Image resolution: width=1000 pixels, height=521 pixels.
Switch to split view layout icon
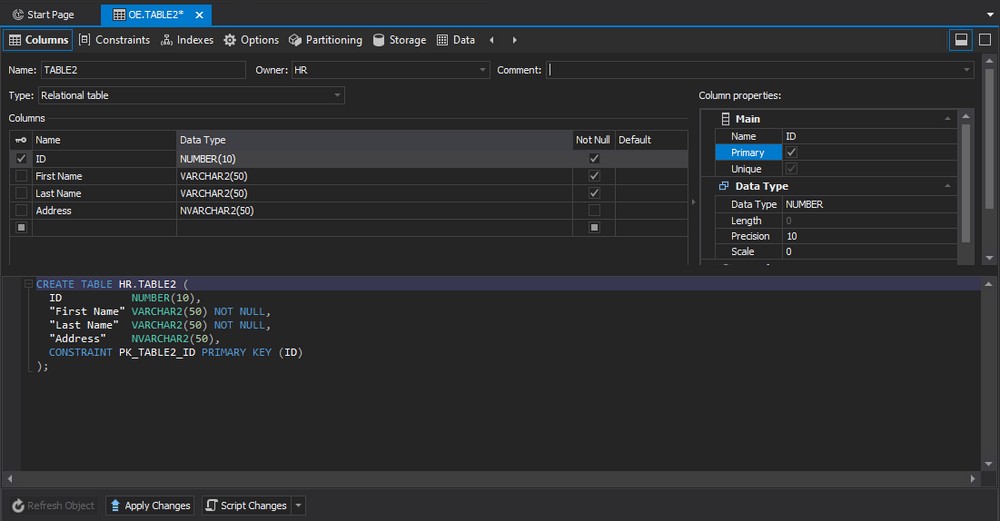[x=961, y=40]
